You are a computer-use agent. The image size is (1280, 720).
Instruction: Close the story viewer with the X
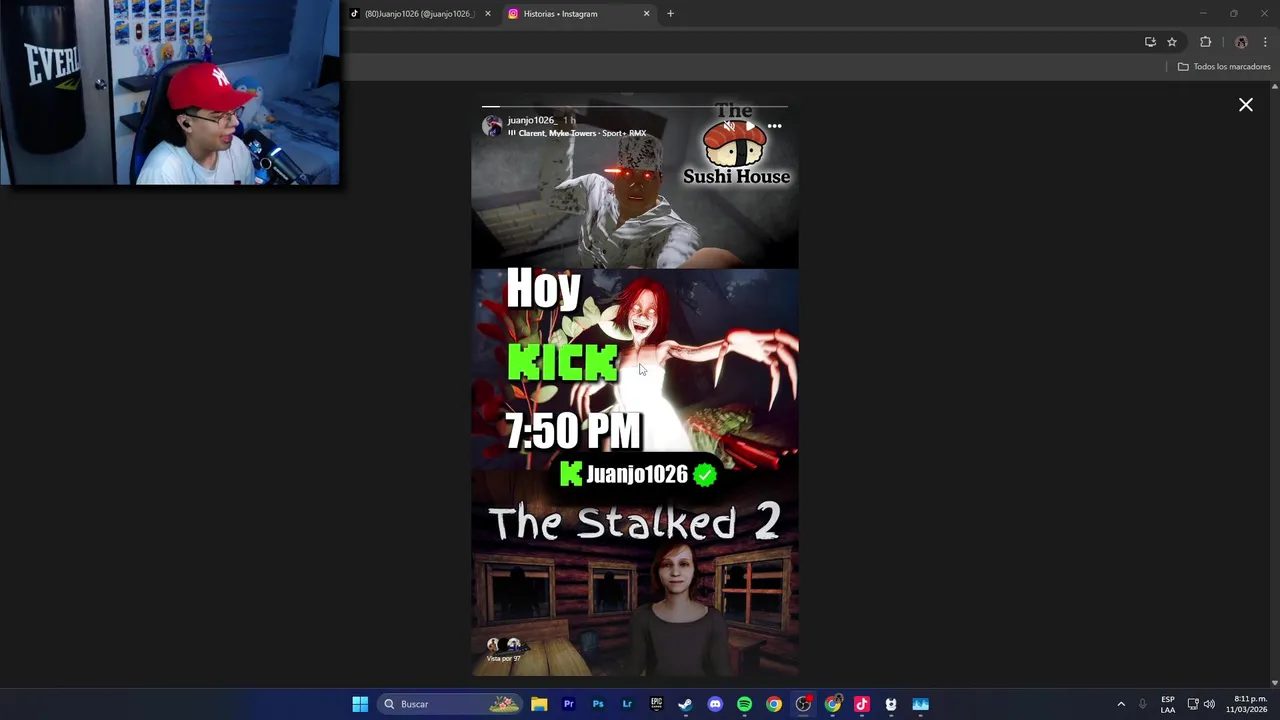click(x=1246, y=105)
